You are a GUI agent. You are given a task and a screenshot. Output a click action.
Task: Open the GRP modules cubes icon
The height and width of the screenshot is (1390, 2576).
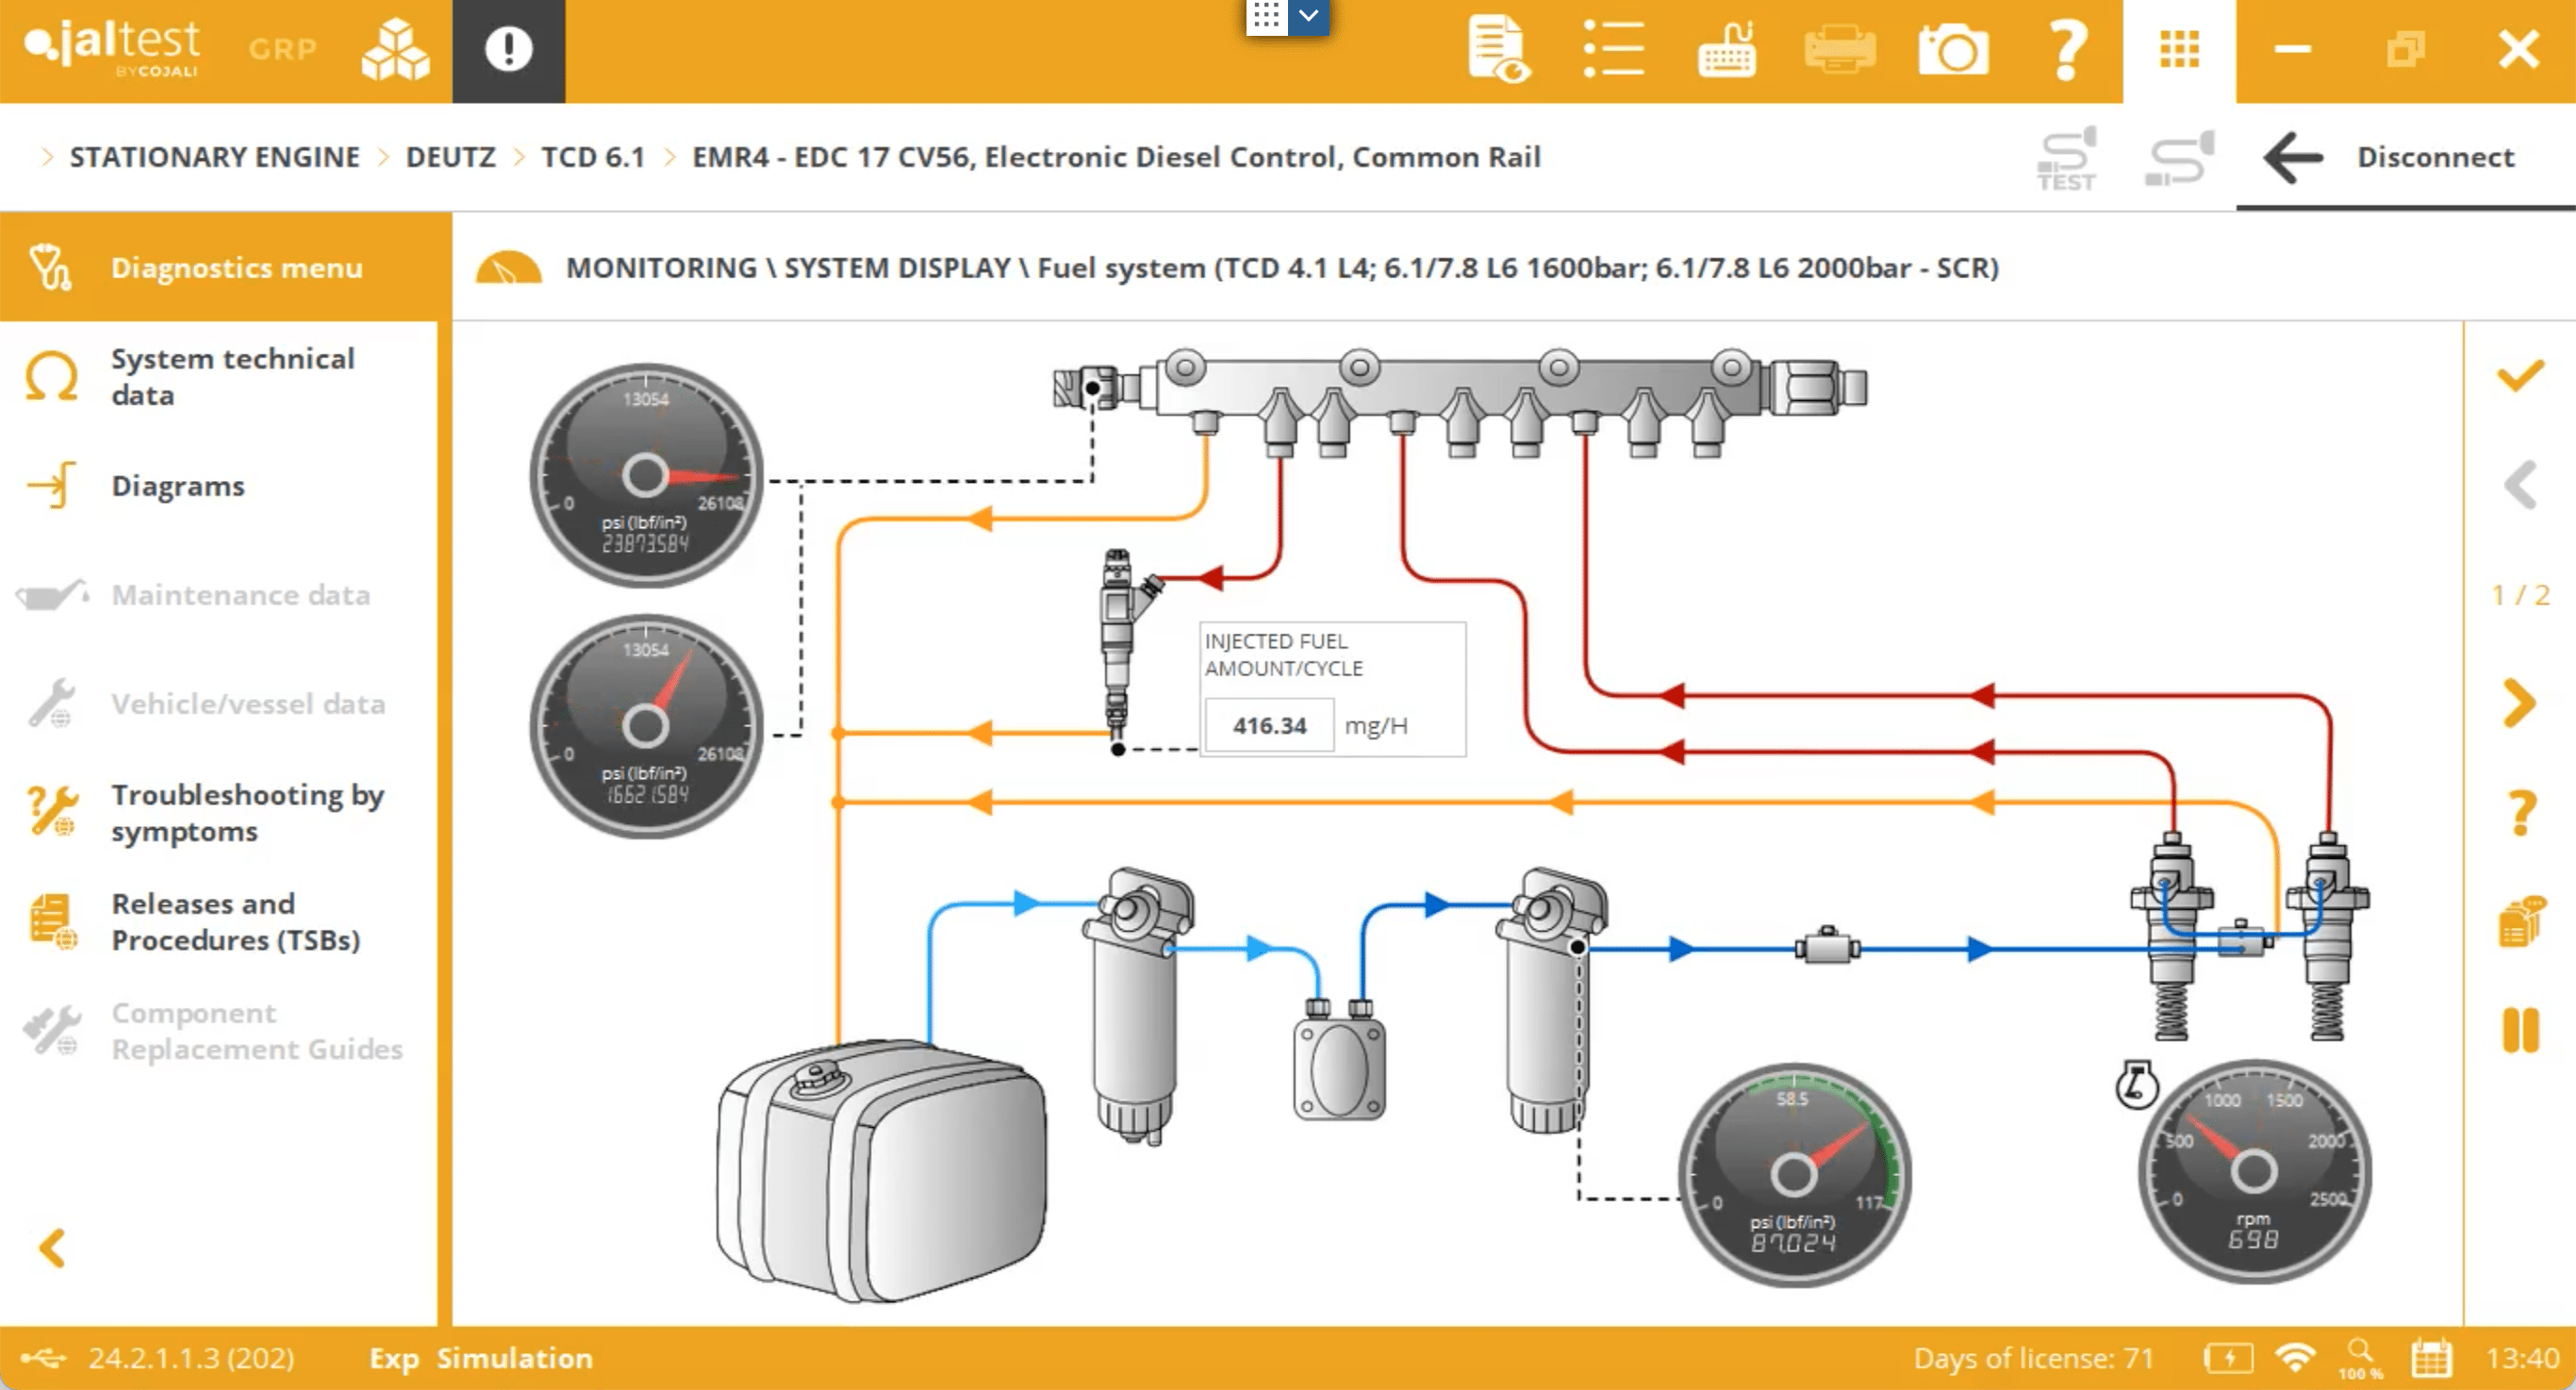(x=395, y=49)
